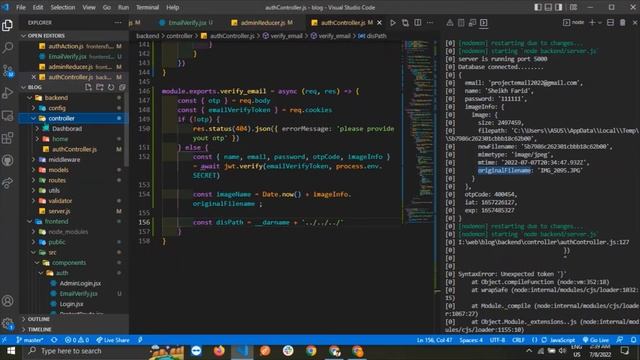
Task: Click controller breadcrumb in editor path
Action: point(179,36)
